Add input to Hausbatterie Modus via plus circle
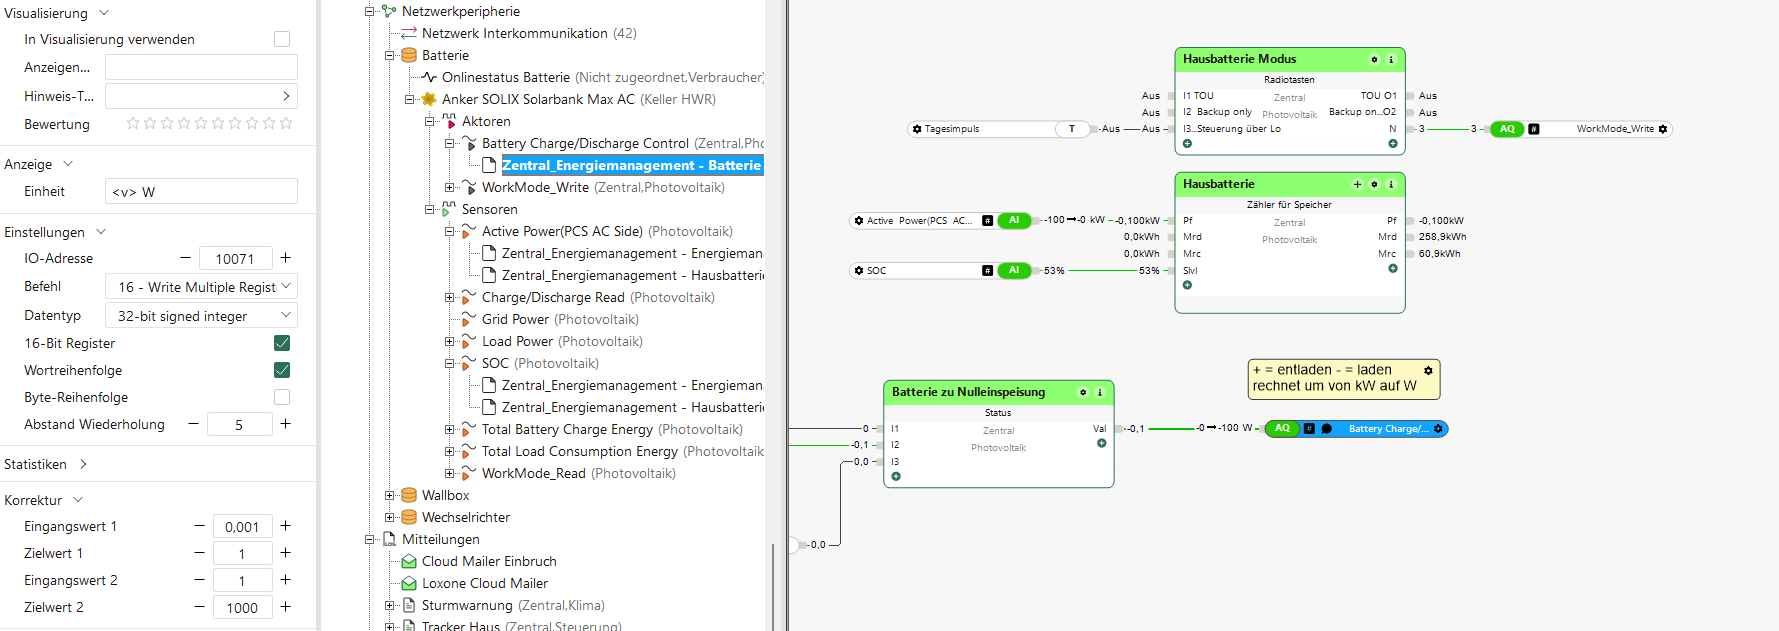The height and width of the screenshot is (631, 1779). coord(1187,144)
